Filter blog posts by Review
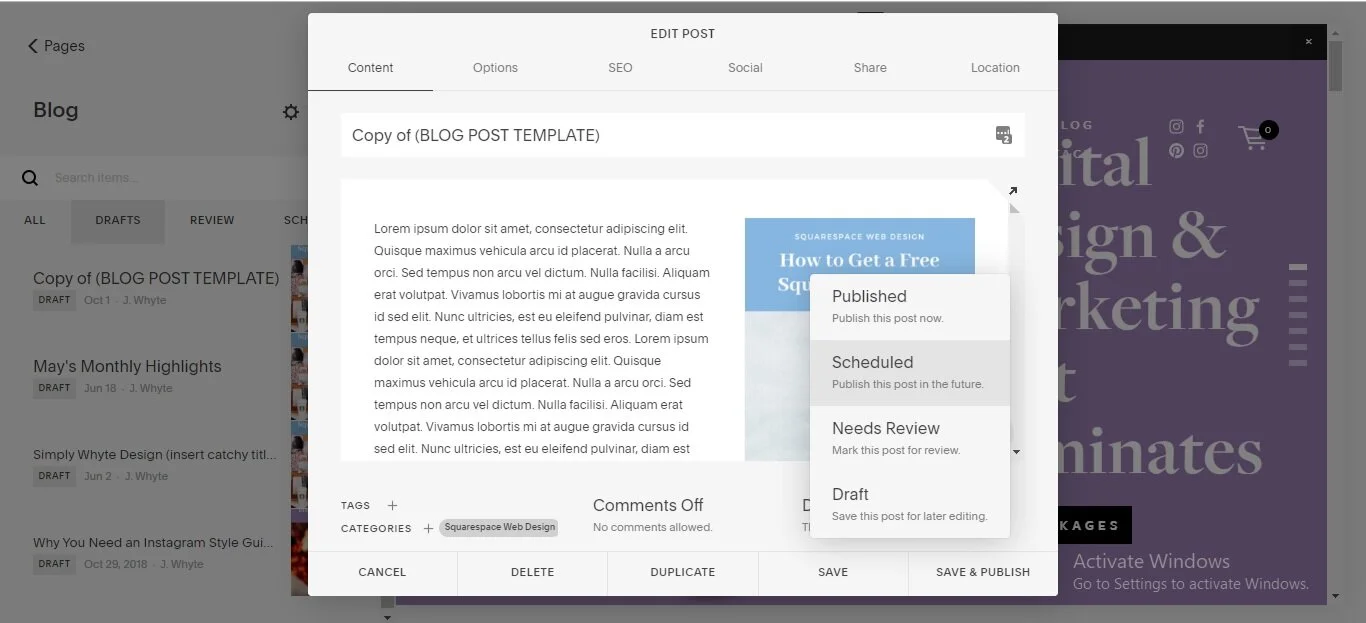1366x623 pixels. (x=212, y=221)
